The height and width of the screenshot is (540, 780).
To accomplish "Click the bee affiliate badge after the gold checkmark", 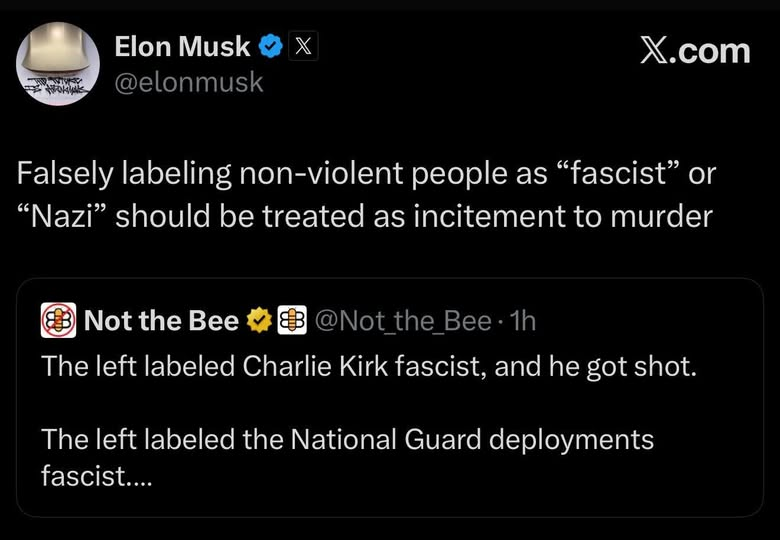I will [291, 320].
